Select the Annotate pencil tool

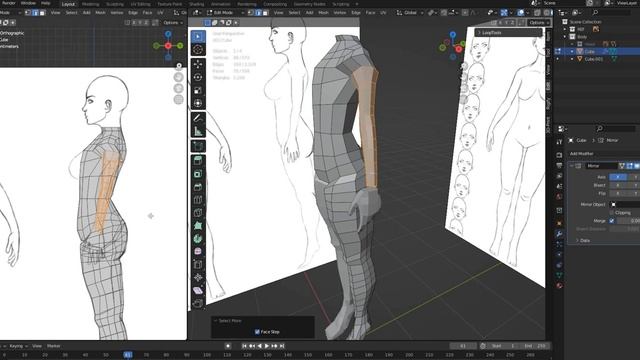click(198, 118)
